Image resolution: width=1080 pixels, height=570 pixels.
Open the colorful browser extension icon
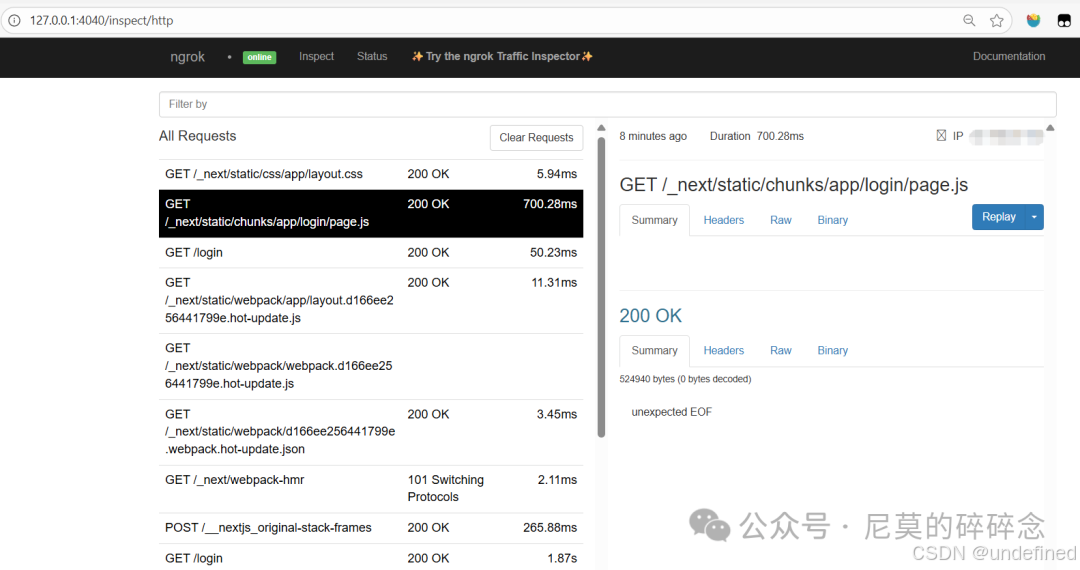pyautogui.click(x=1033, y=21)
